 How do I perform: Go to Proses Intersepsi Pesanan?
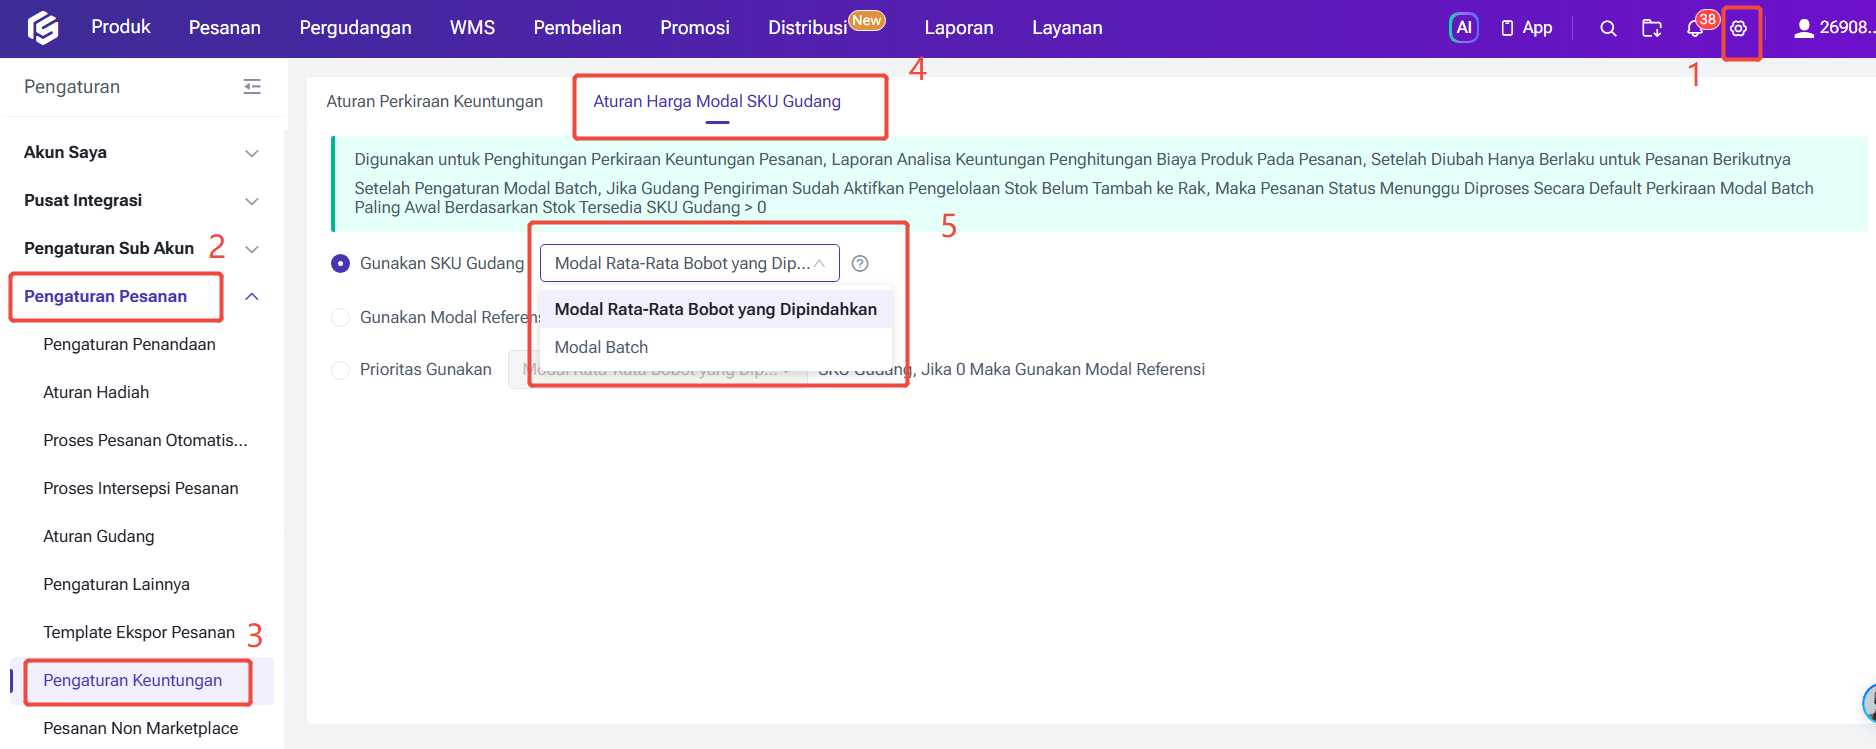[x=140, y=488]
